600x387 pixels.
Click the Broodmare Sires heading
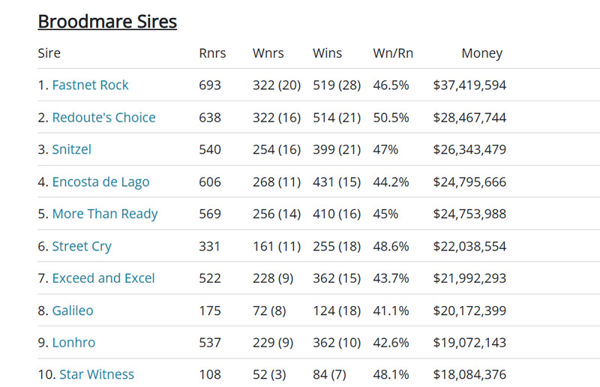tap(107, 21)
